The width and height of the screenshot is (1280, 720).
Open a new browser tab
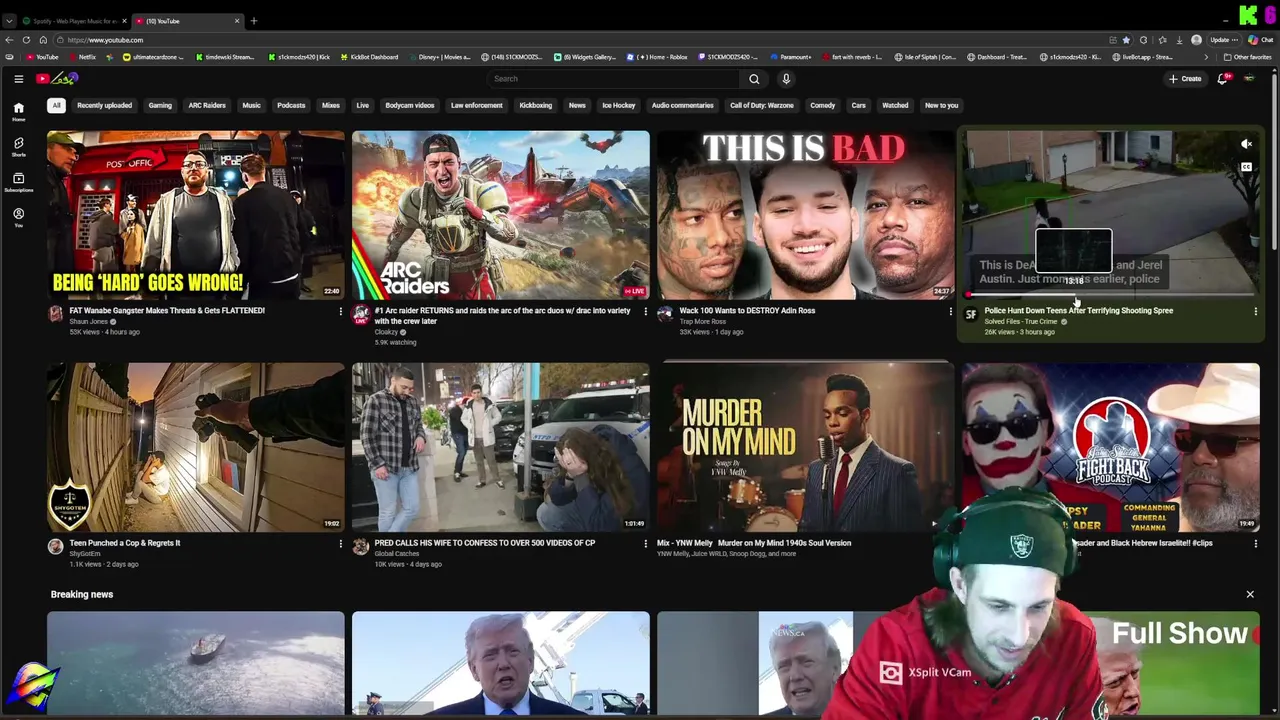point(254,21)
